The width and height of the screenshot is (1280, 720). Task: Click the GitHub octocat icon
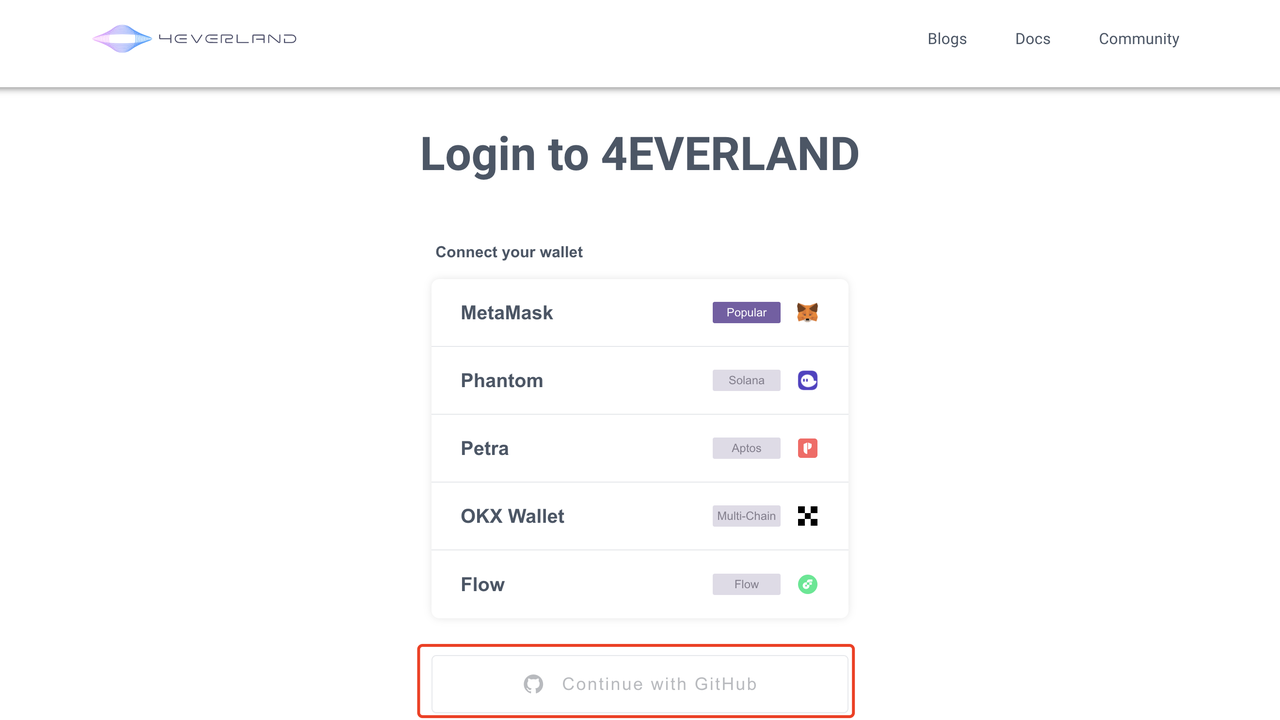click(x=534, y=684)
